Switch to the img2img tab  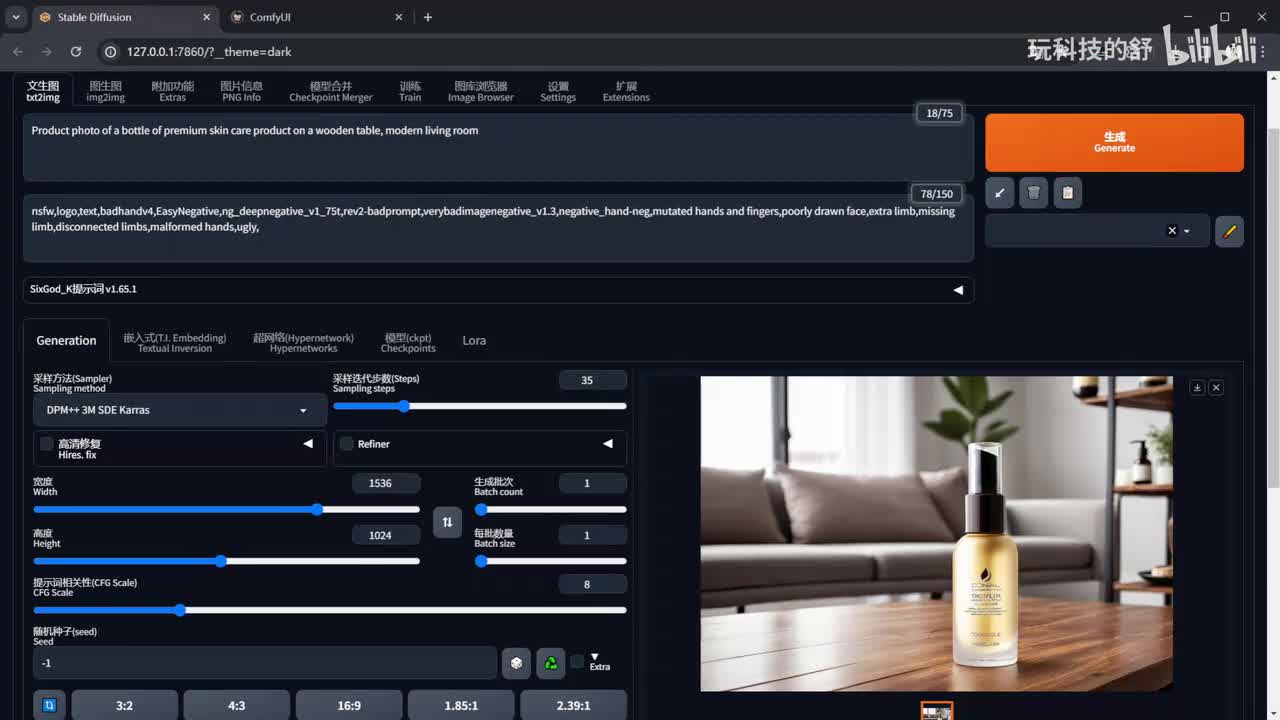(105, 91)
